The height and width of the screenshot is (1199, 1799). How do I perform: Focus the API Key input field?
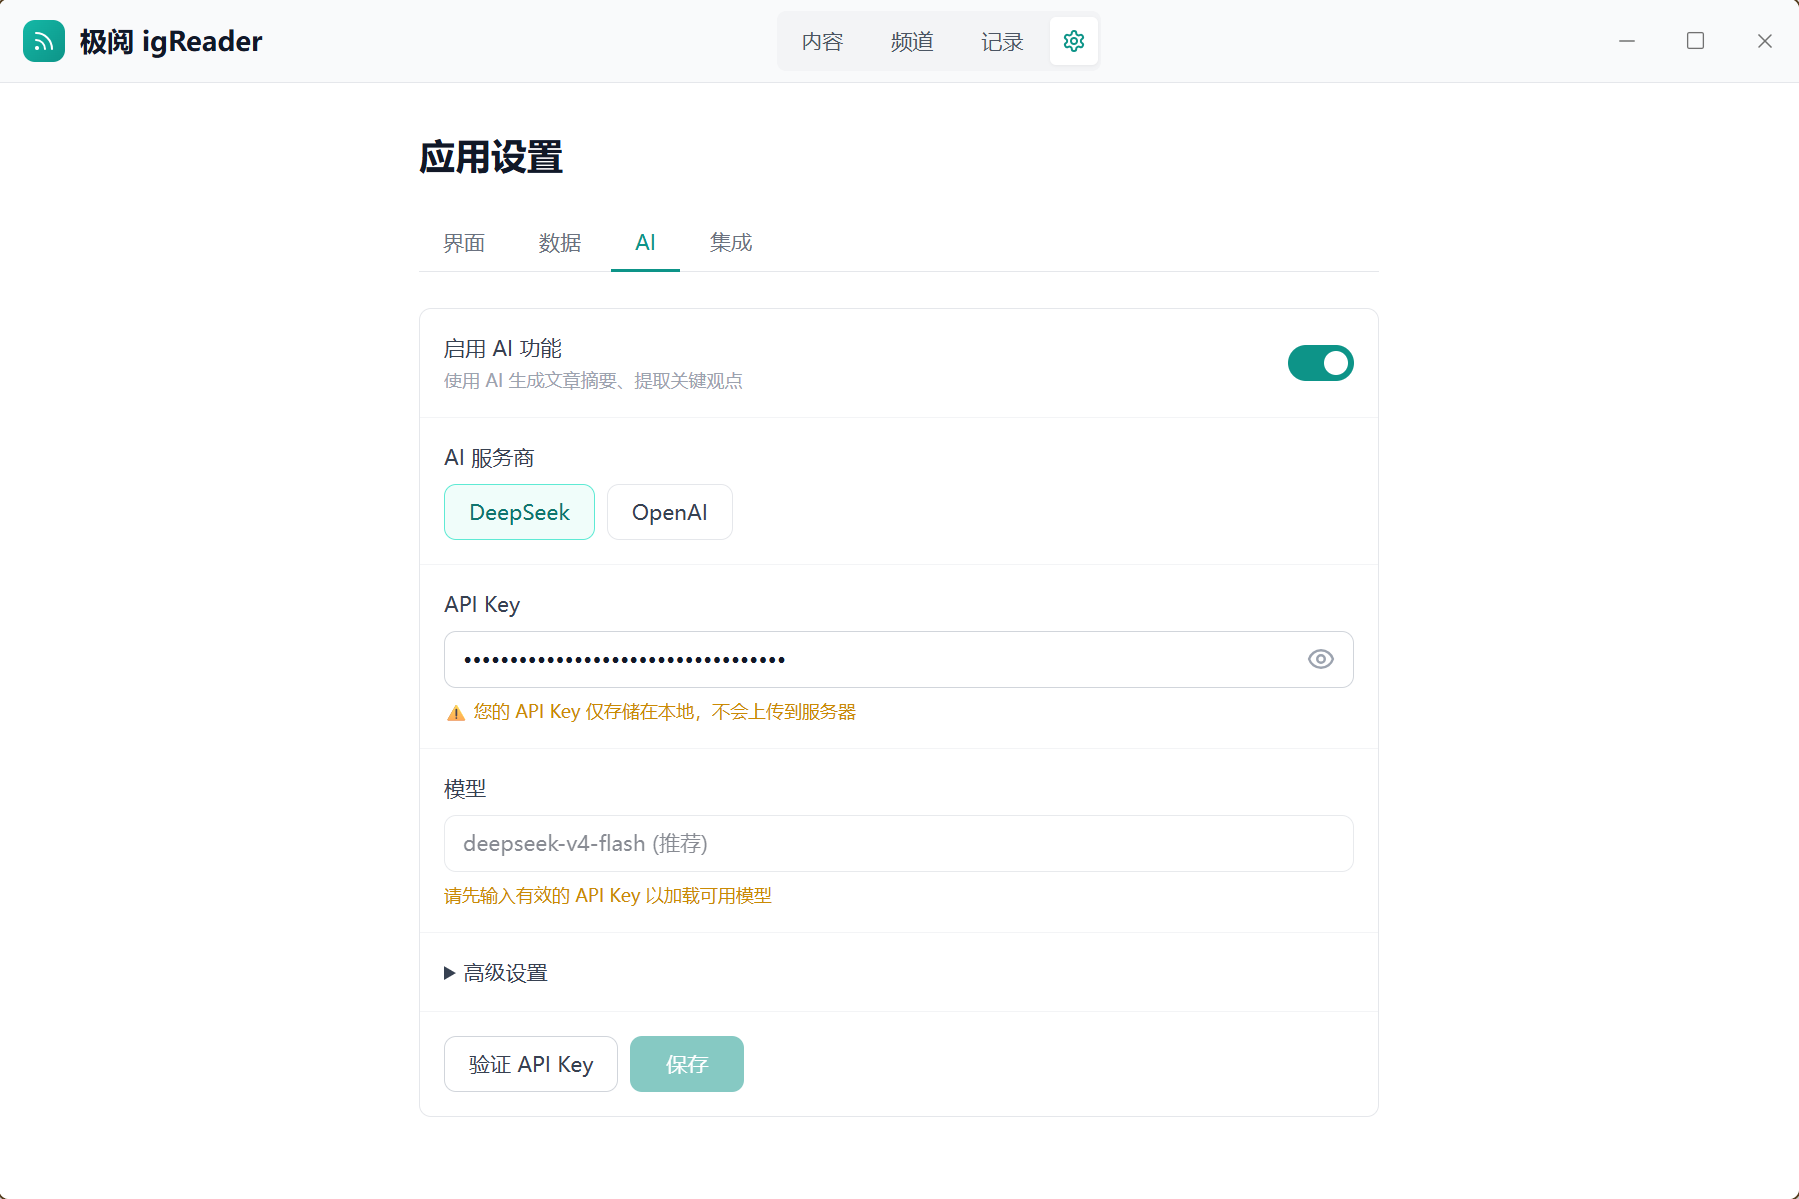[x=899, y=659]
